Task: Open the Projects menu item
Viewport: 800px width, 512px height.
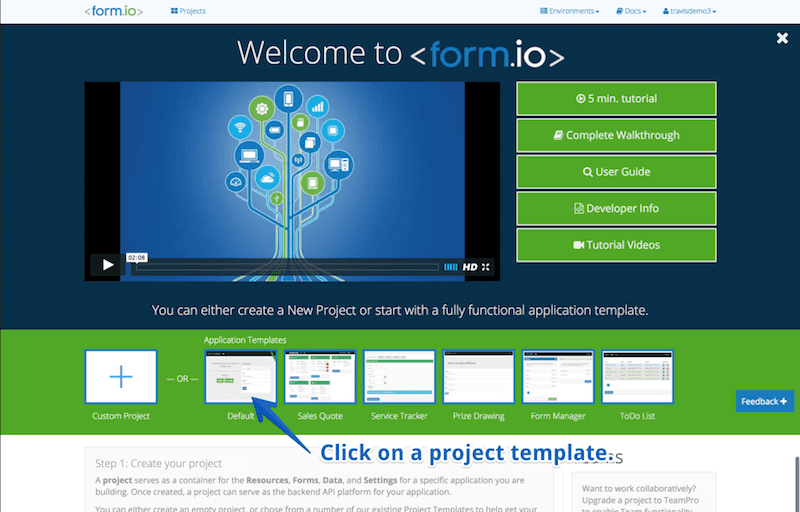Action: coord(188,11)
